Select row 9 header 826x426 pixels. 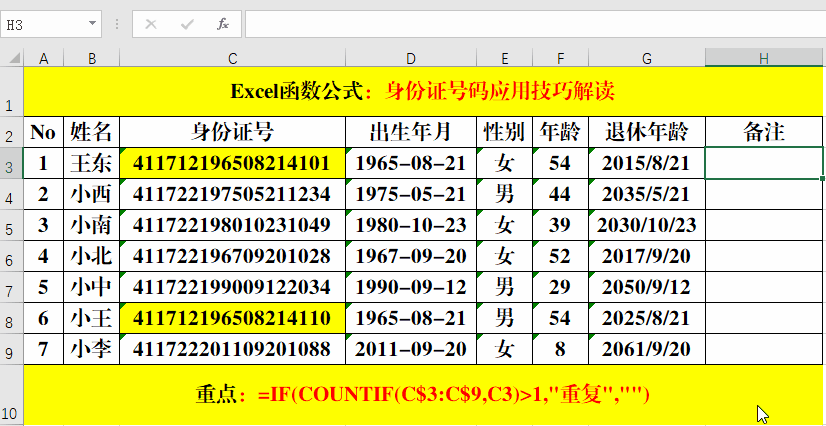pos(12,350)
